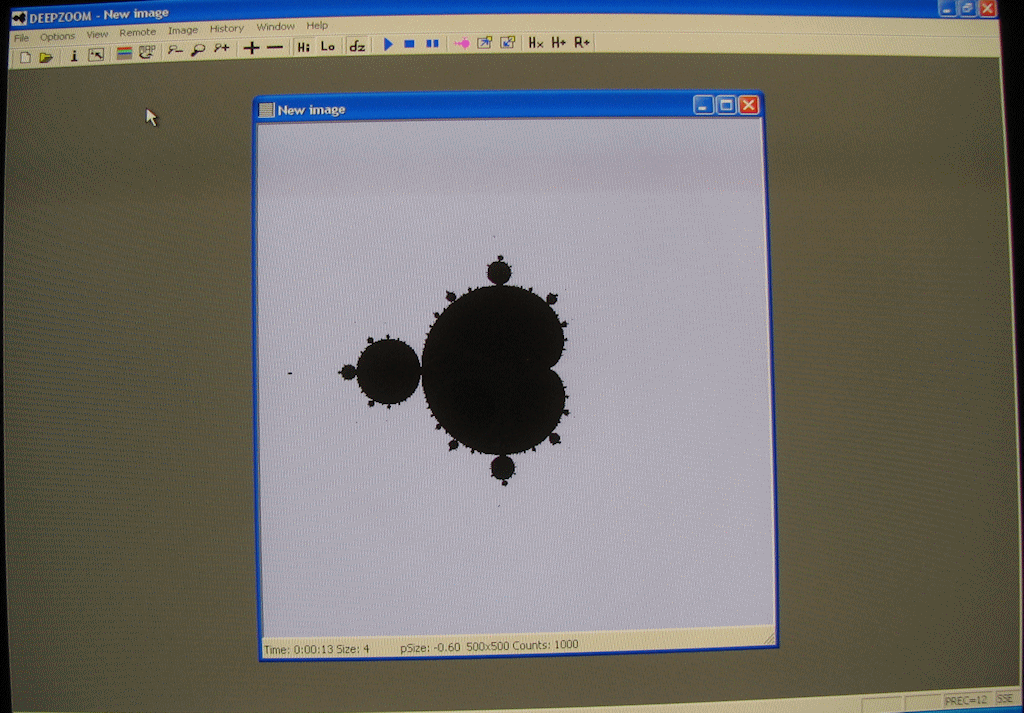Click the top bulb of the Mandelbrot set
This screenshot has width=1024, height=713.
(499, 272)
